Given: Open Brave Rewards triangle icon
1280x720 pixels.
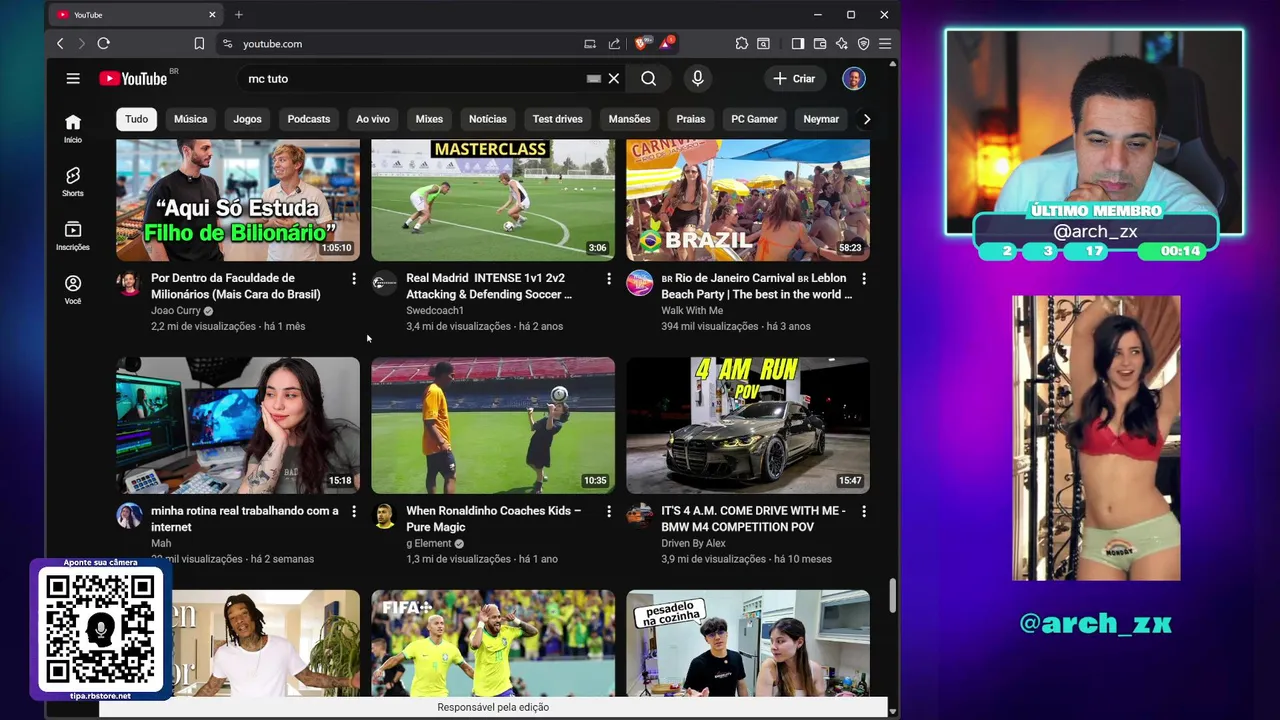Looking at the screenshot, I should (x=665, y=43).
